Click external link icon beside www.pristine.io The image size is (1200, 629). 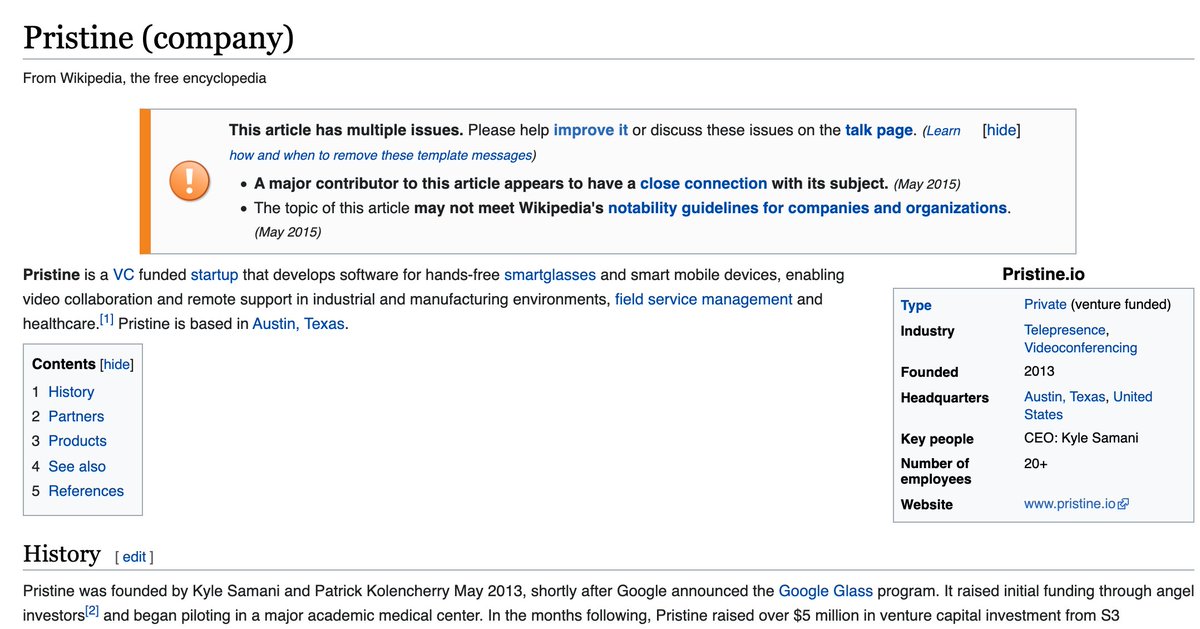[x=1123, y=505]
